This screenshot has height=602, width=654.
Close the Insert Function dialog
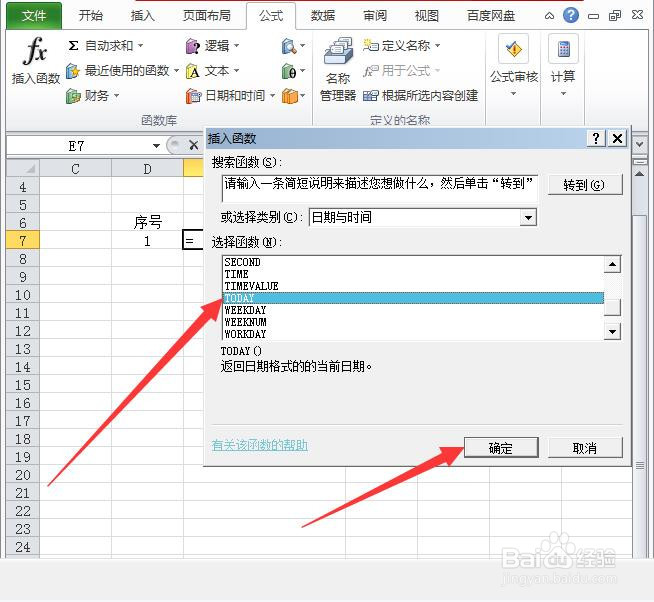(617, 138)
